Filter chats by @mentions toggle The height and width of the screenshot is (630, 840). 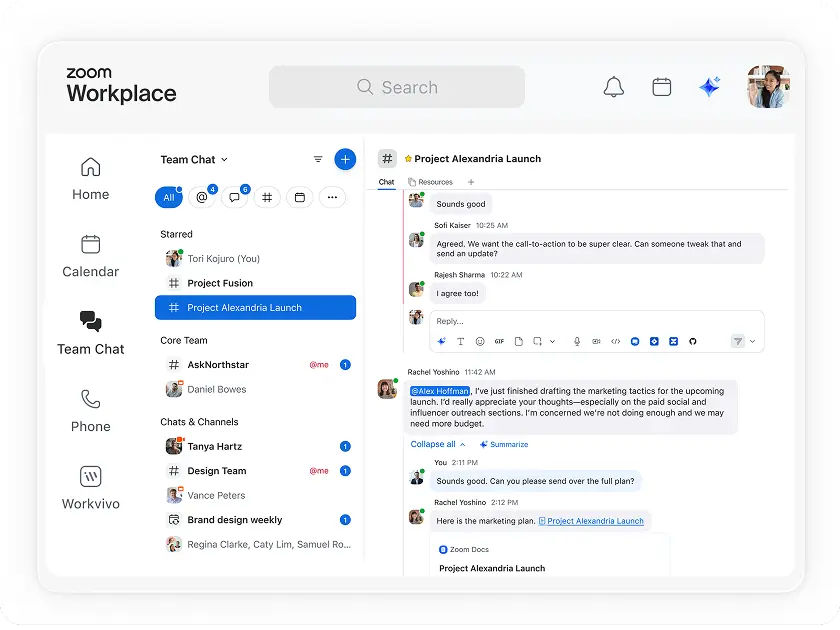pos(201,197)
